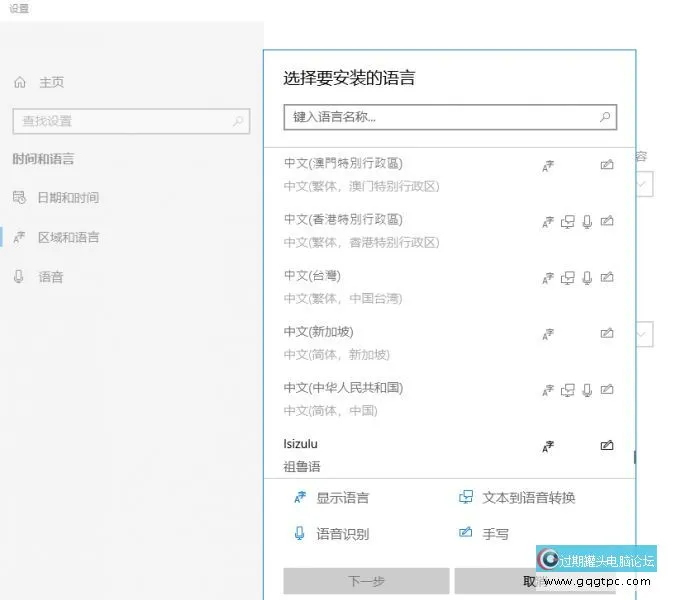Select 中文(香港特別行政區) language

tap(449, 231)
